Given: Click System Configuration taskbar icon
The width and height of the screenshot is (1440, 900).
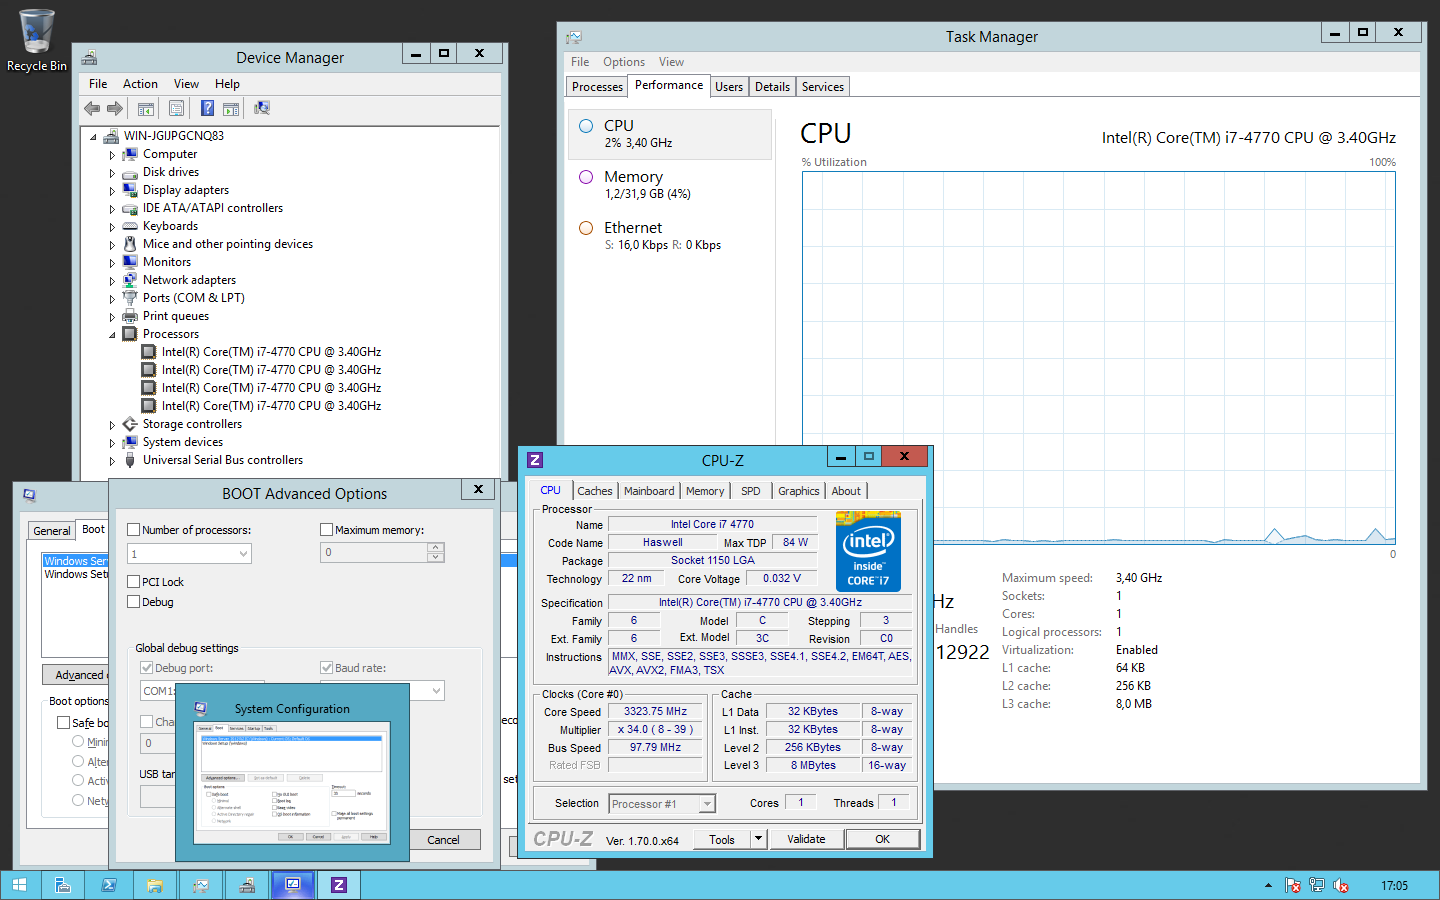Looking at the screenshot, I should pyautogui.click(x=293, y=885).
